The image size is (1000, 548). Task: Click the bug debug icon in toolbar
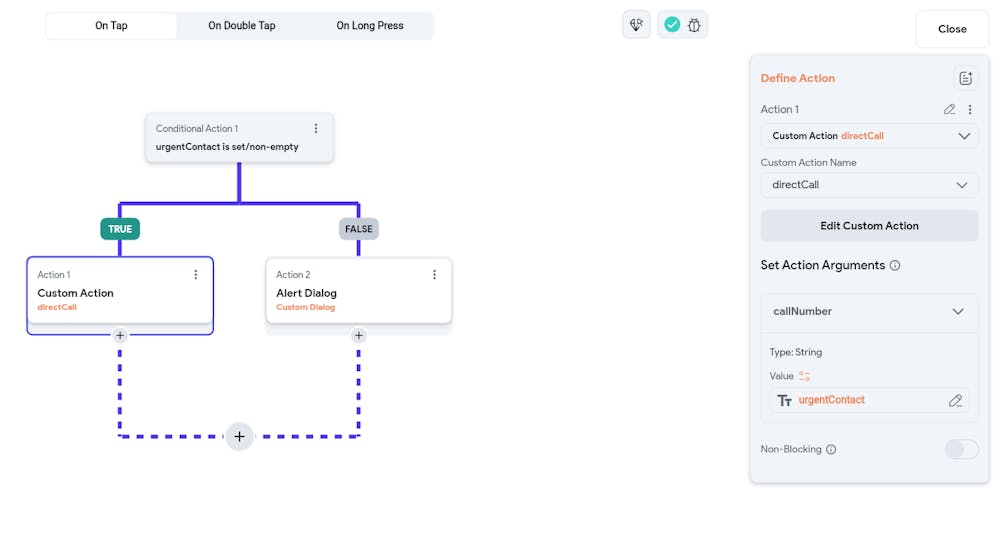click(694, 25)
